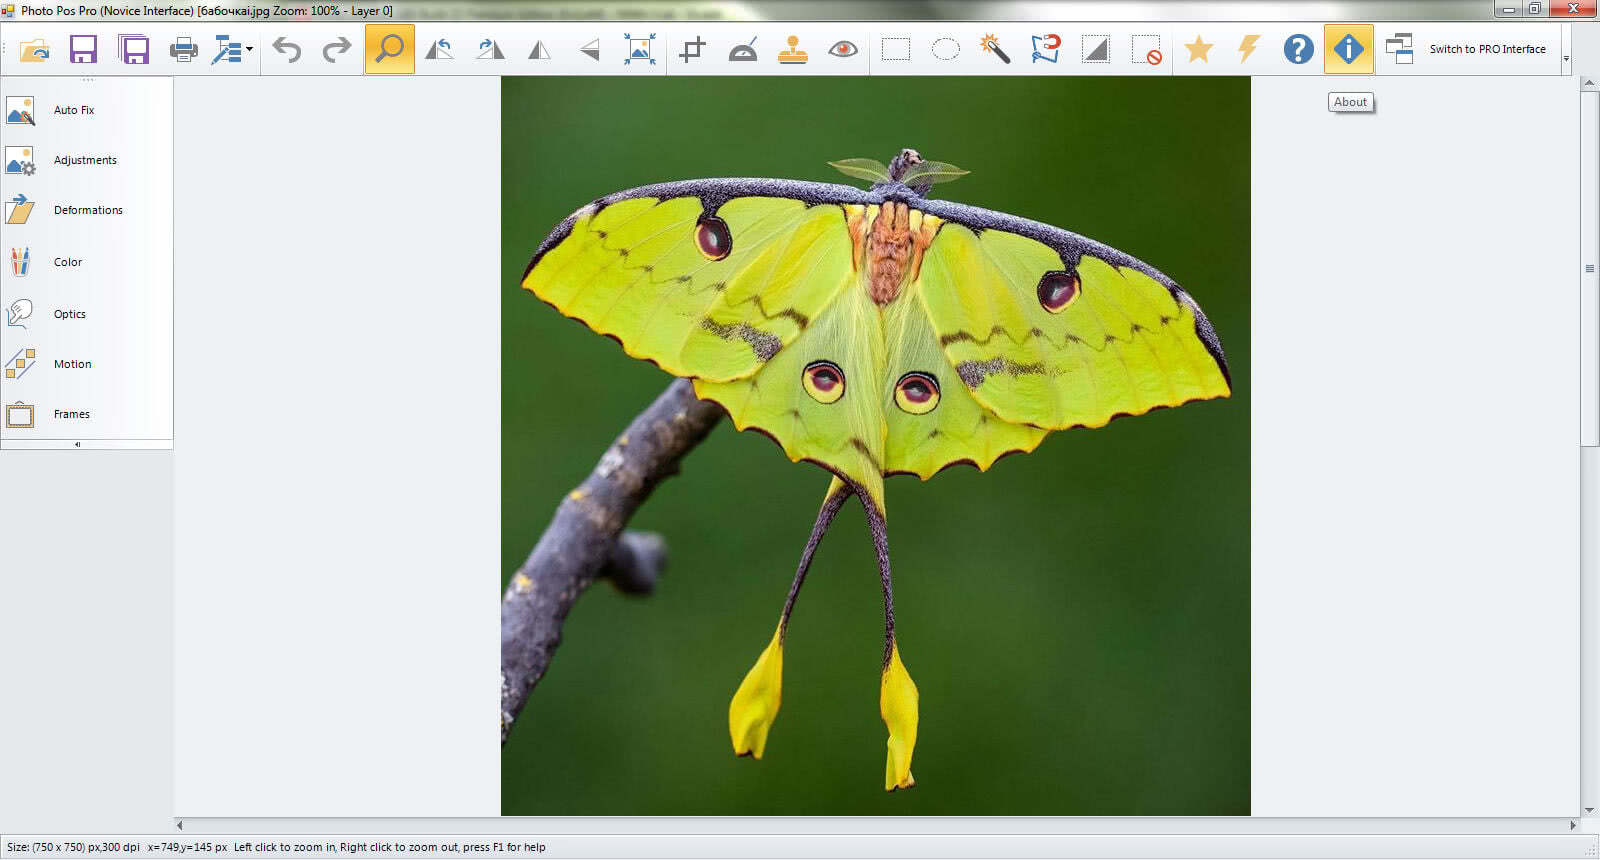Screen dimensions: 1600x860
Task: Click the x,y coordinates text in status bar
Action: [x=187, y=847]
